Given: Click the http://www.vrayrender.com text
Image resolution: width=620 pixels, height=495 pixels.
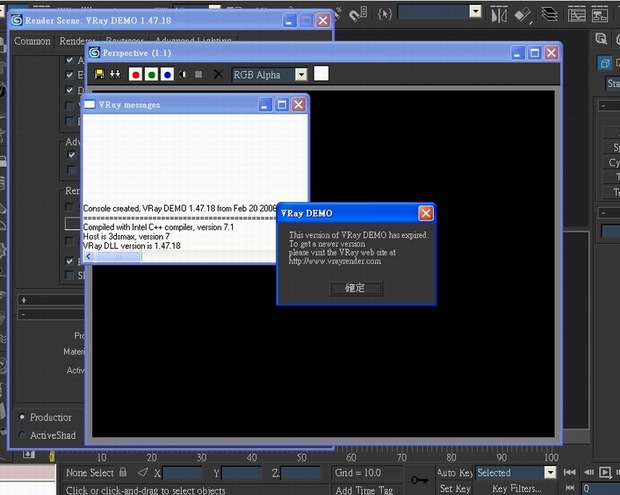Looking at the screenshot, I should point(335,261).
